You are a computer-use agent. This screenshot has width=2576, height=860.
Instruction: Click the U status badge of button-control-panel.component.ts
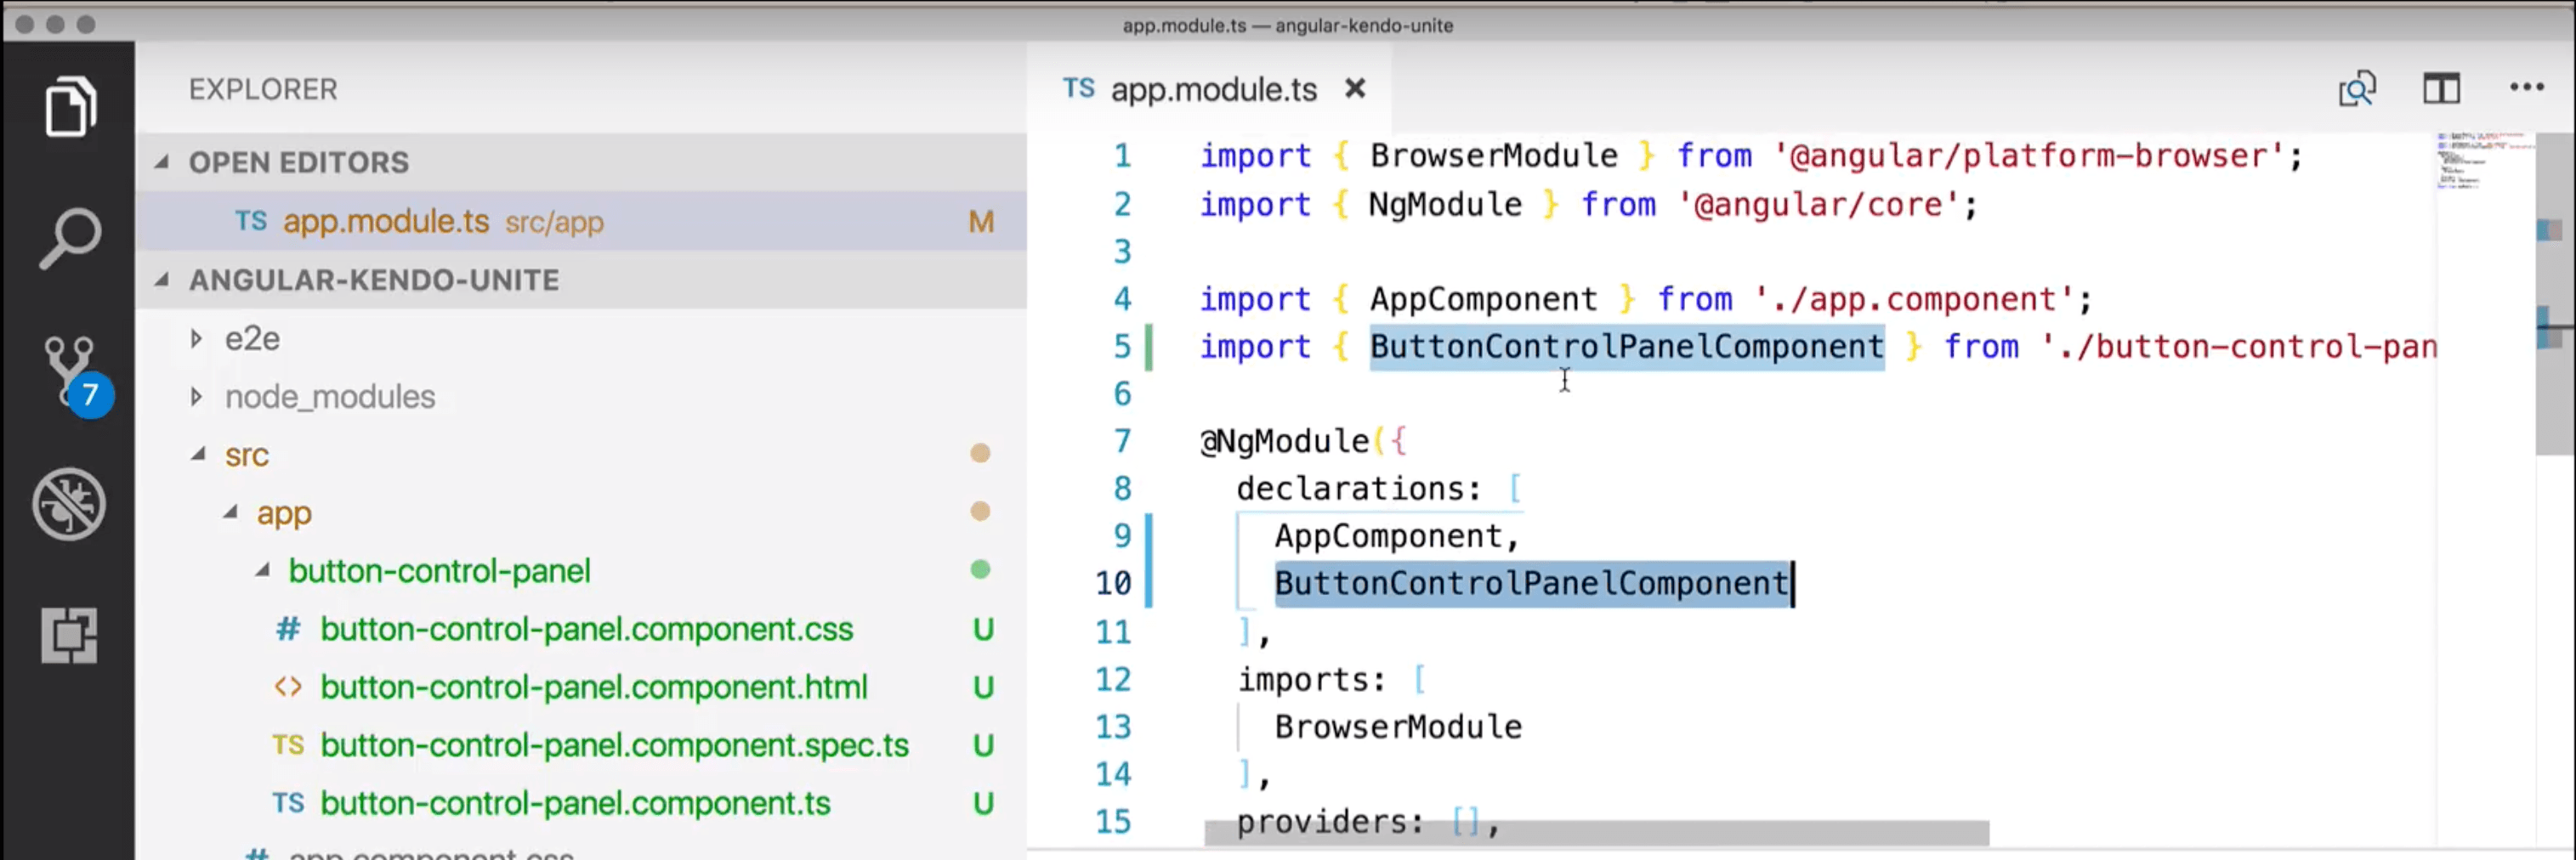pos(983,803)
